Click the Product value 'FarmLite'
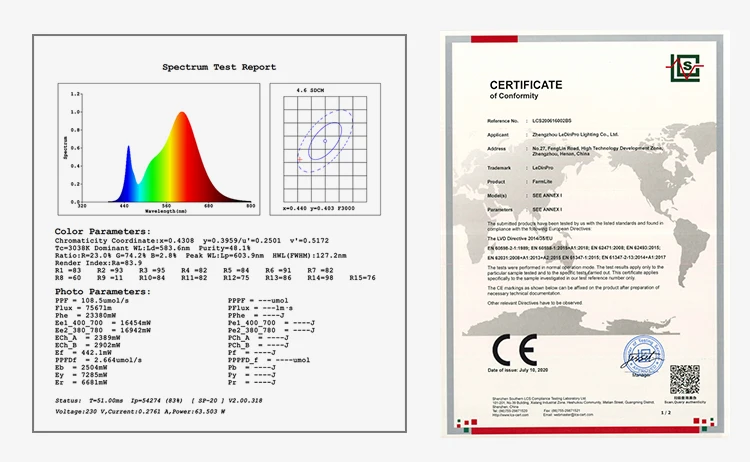This screenshot has width=750, height=462. click(x=542, y=182)
